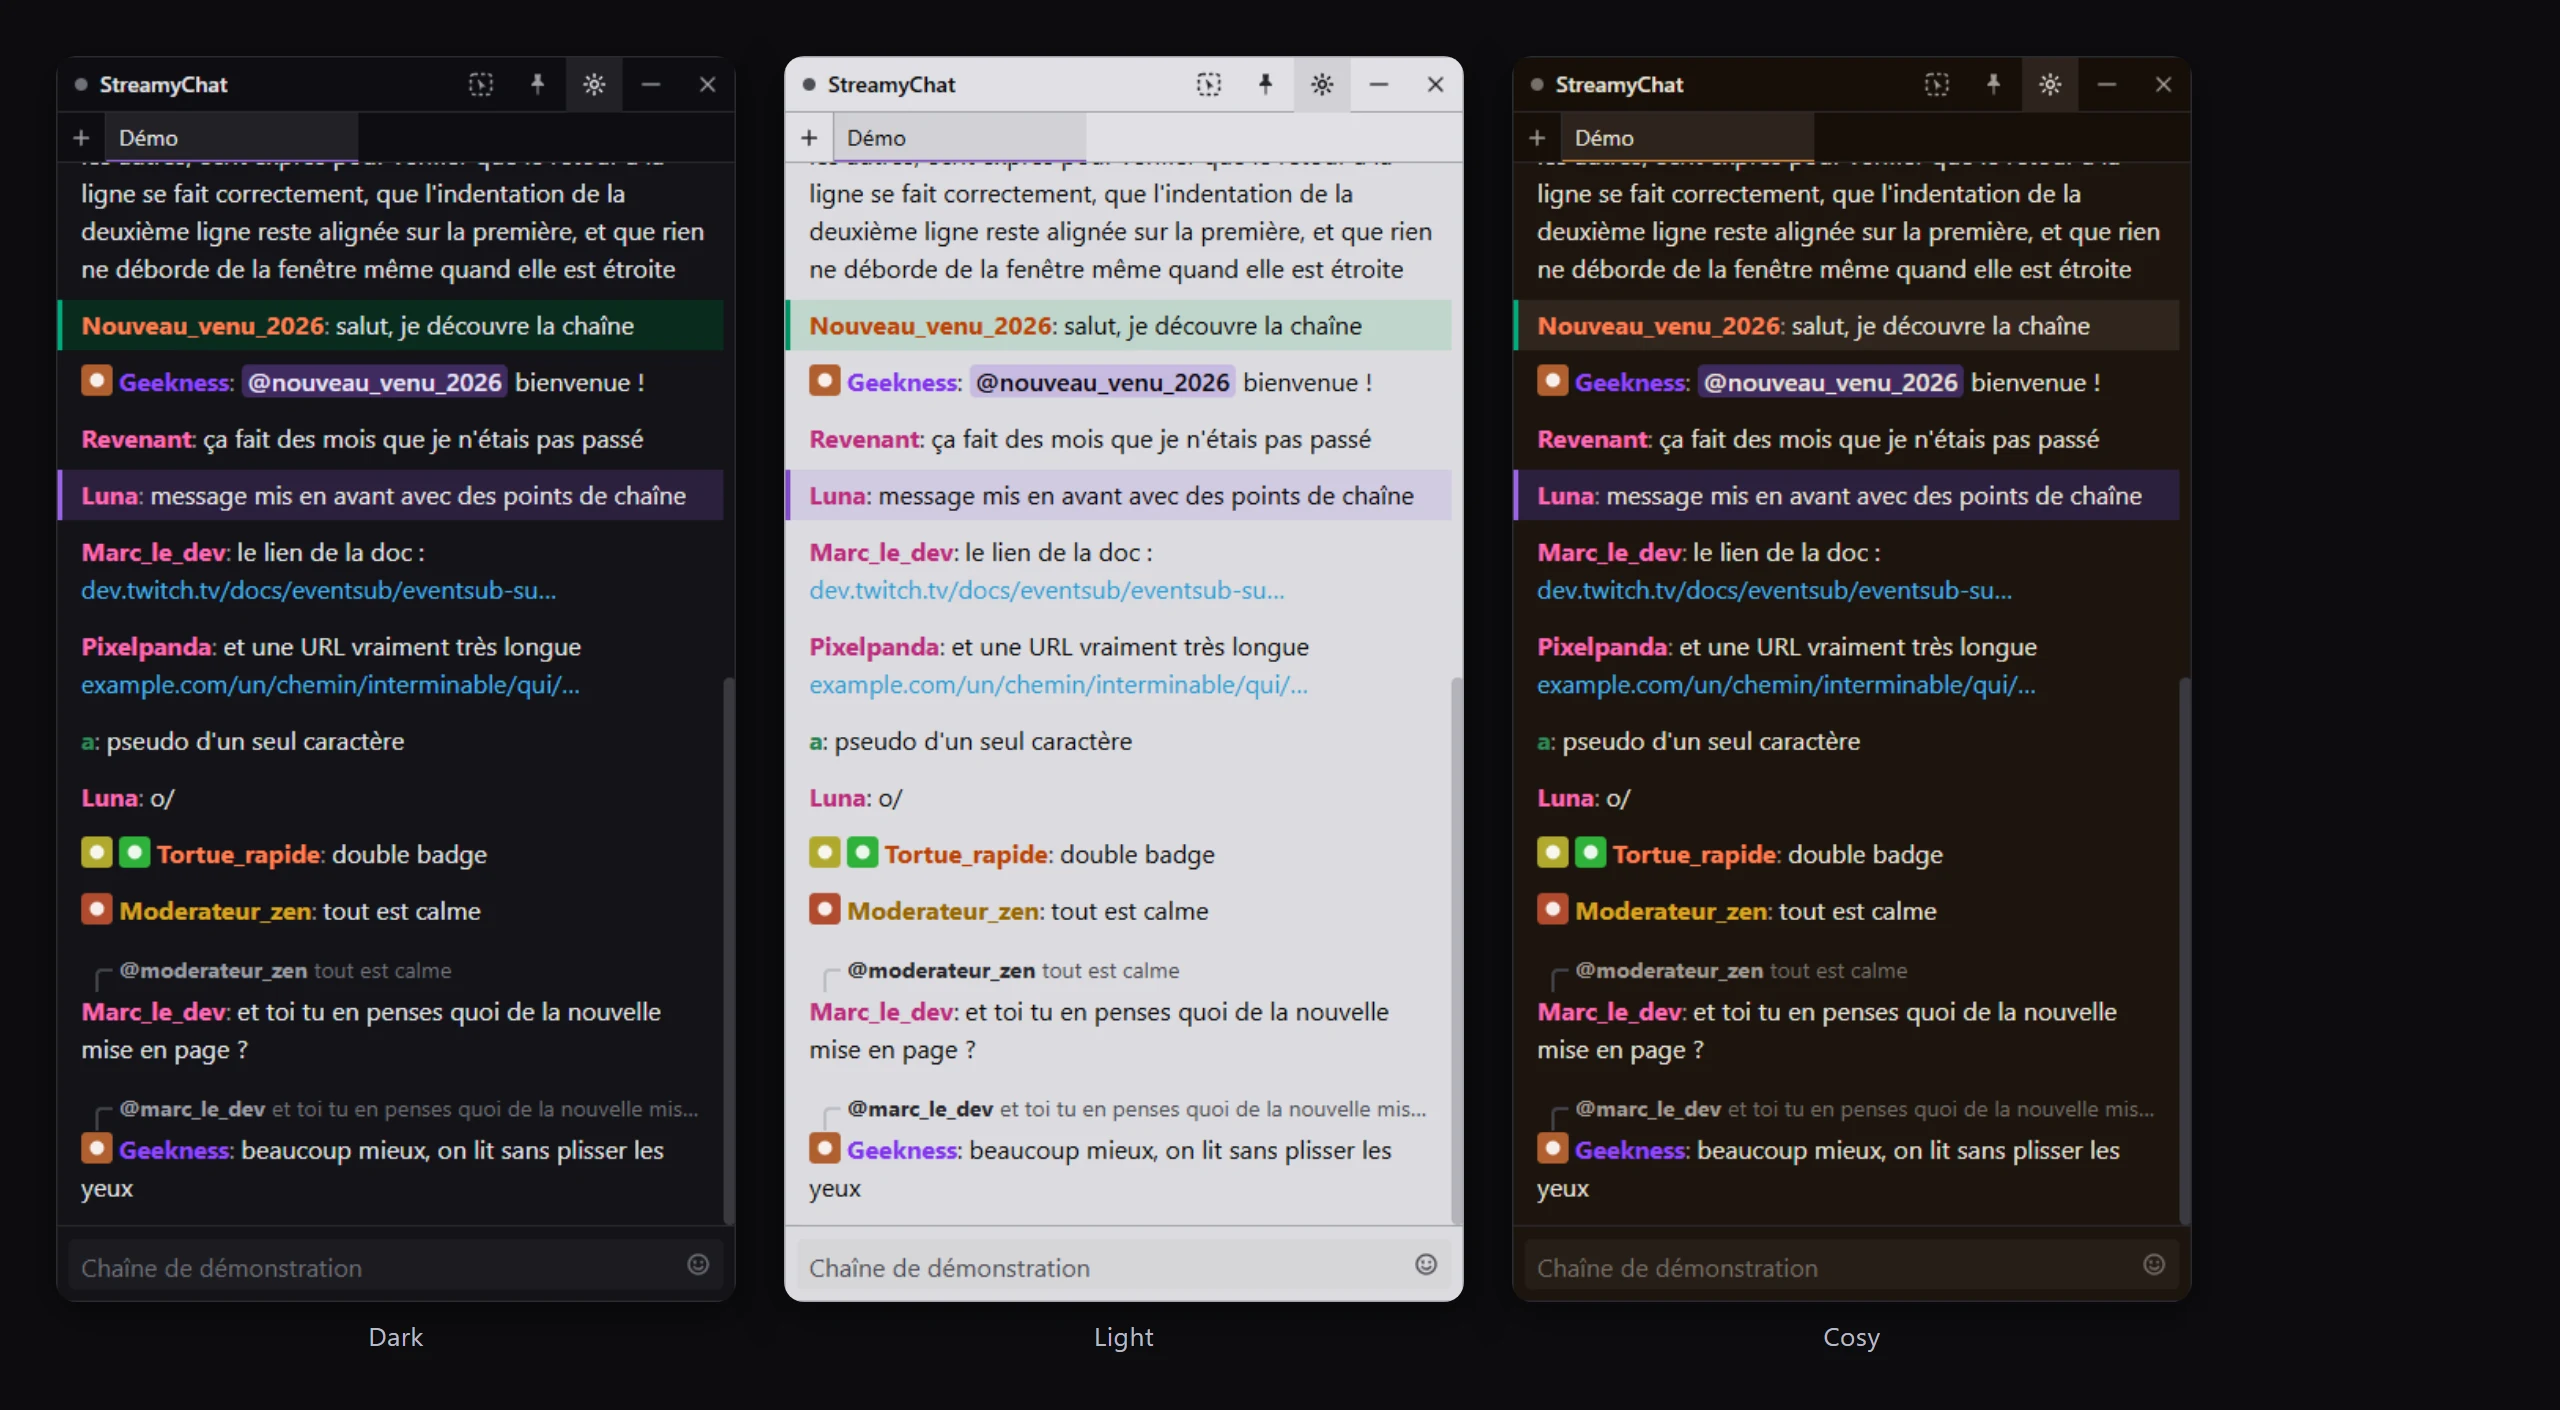This screenshot has width=2560, height=1410.
Task: Select the Démo tab in the Cosy window
Action: pyautogui.click(x=1687, y=138)
